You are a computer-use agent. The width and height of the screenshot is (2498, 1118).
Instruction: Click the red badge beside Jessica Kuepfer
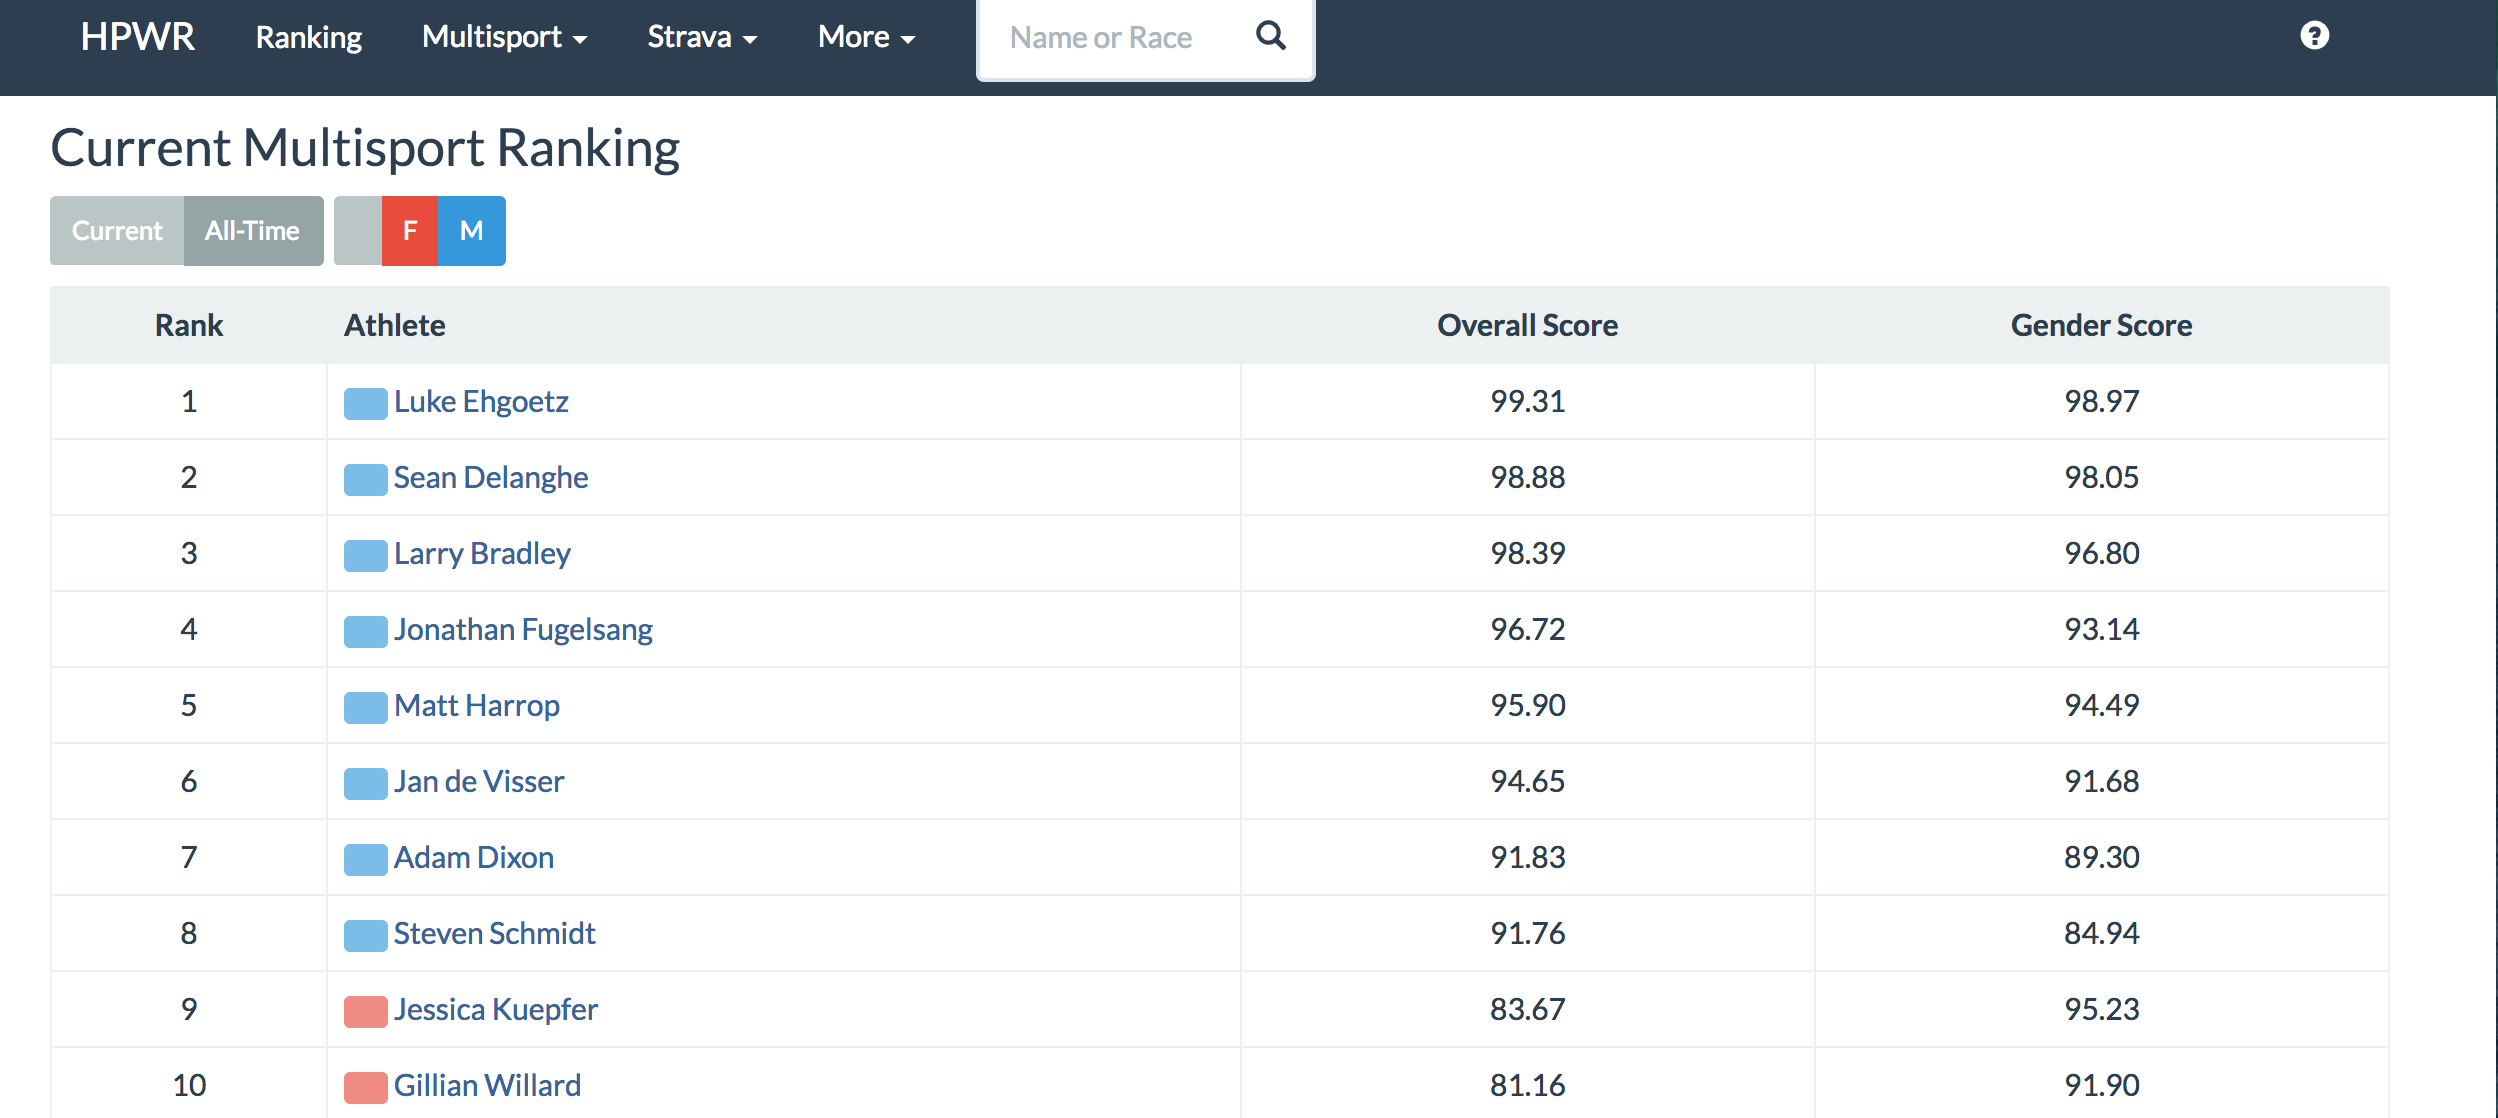click(x=365, y=1011)
